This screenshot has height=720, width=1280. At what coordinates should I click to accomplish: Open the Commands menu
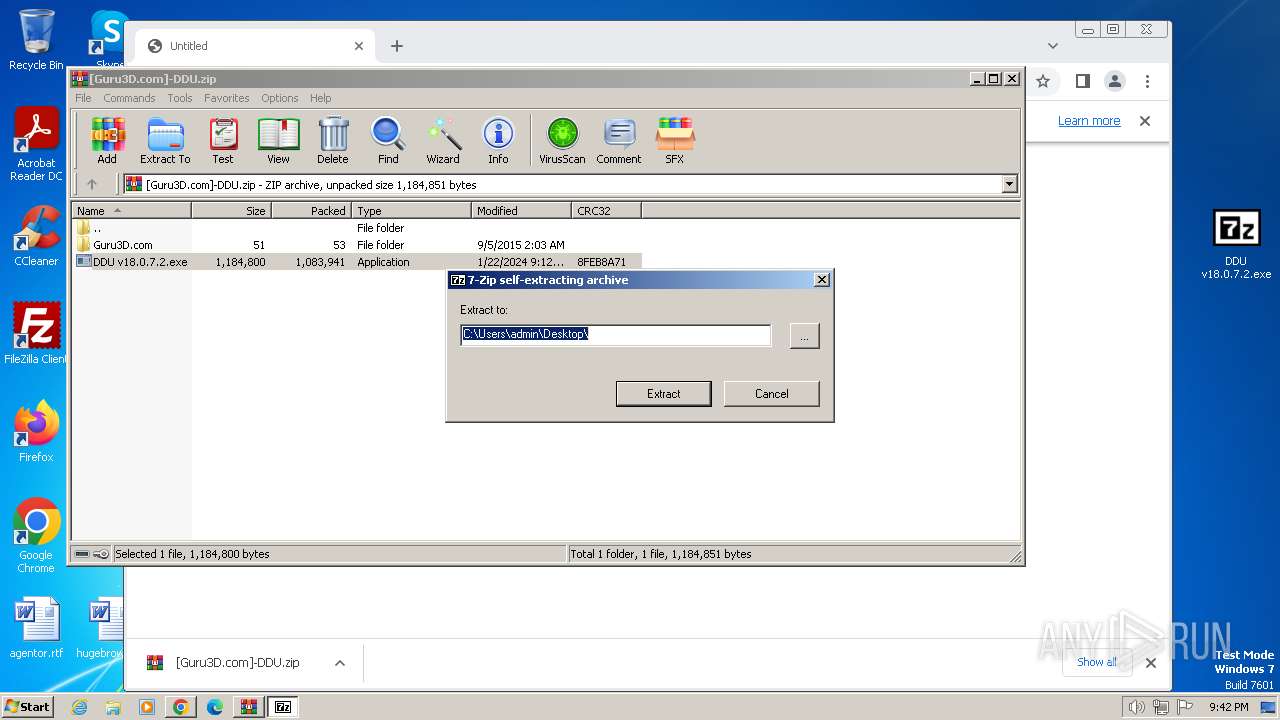pos(129,98)
